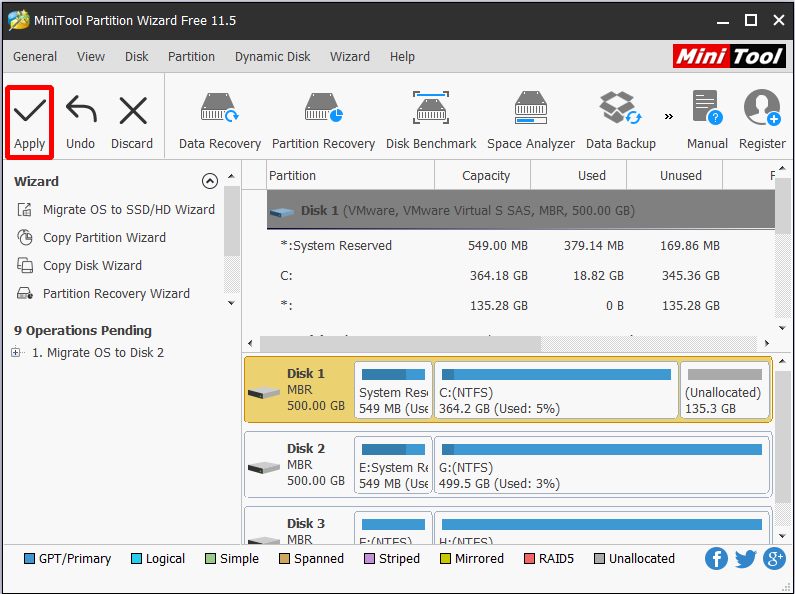Click the Partition Recovery wizard icon

pyautogui.click(x=25, y=293)
